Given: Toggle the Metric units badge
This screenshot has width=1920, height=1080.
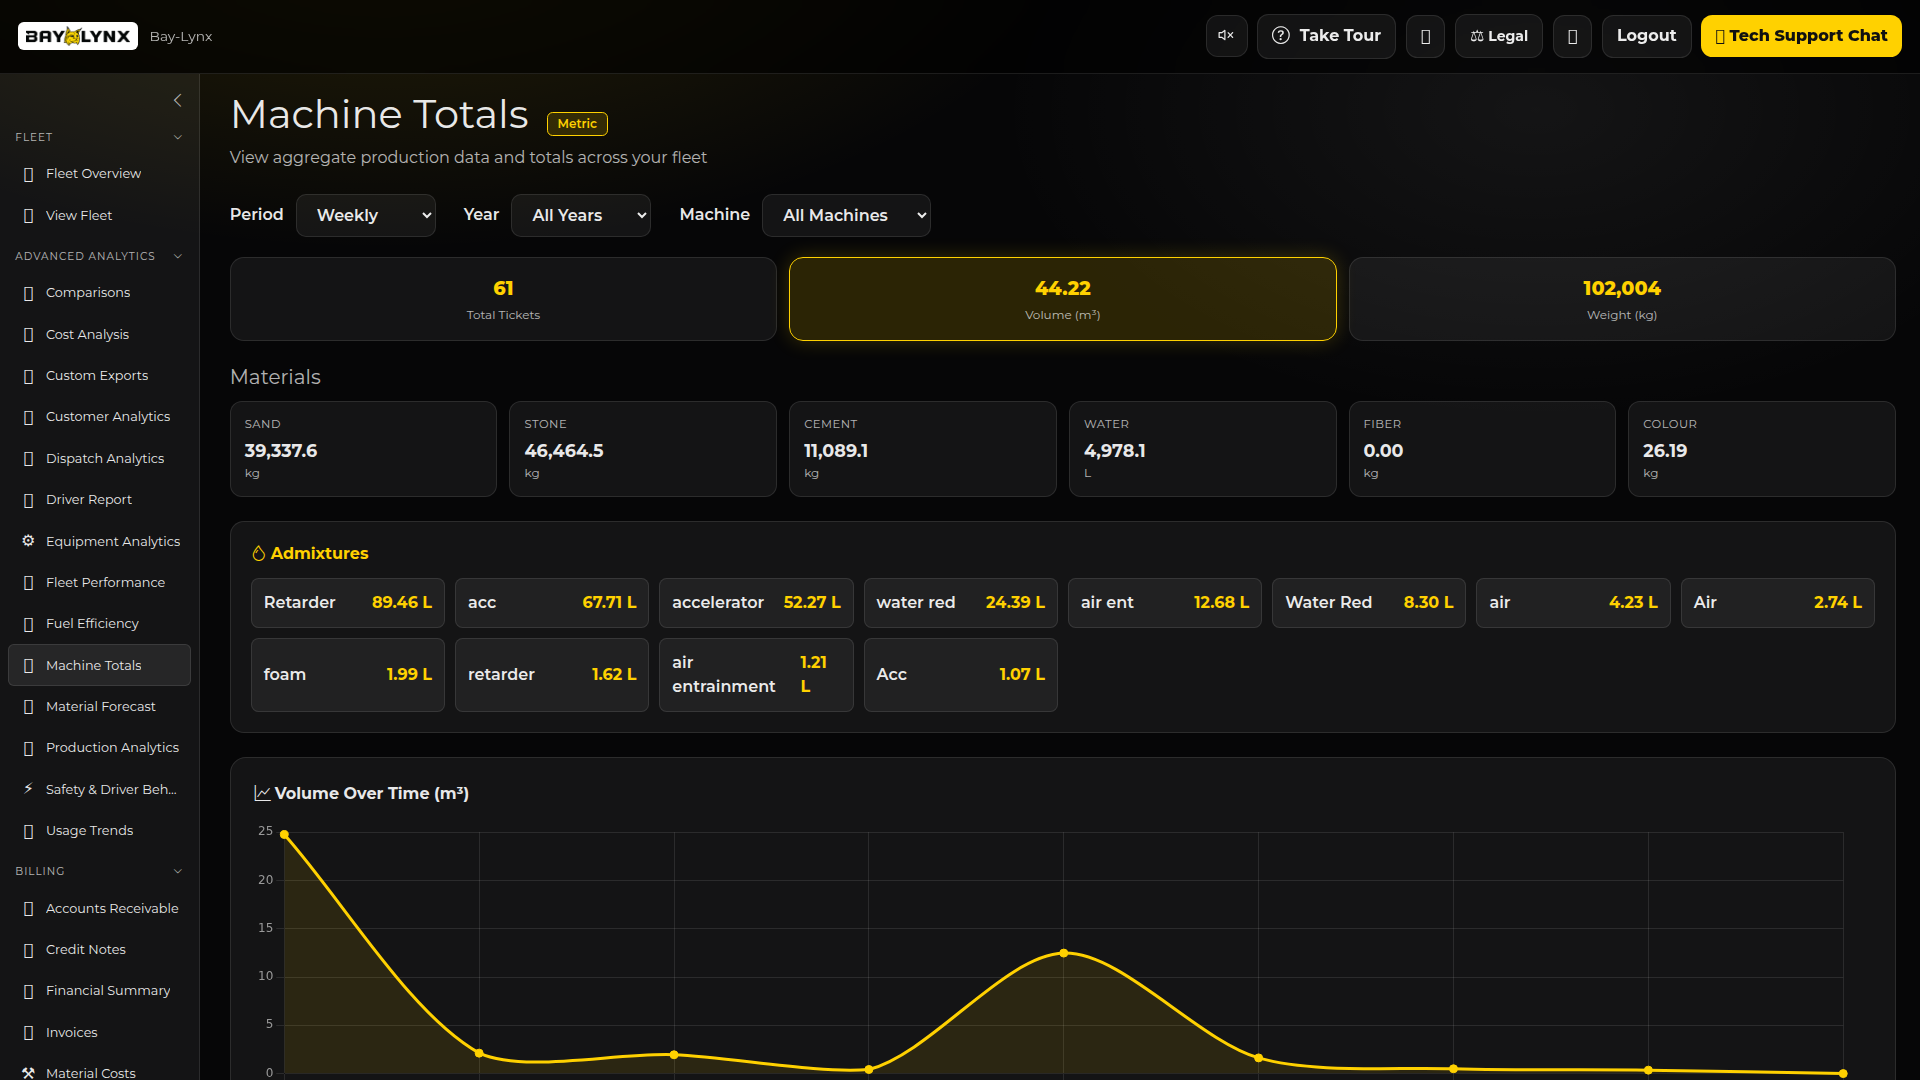Looking at the screenshot, I should [x=577, y=123].
